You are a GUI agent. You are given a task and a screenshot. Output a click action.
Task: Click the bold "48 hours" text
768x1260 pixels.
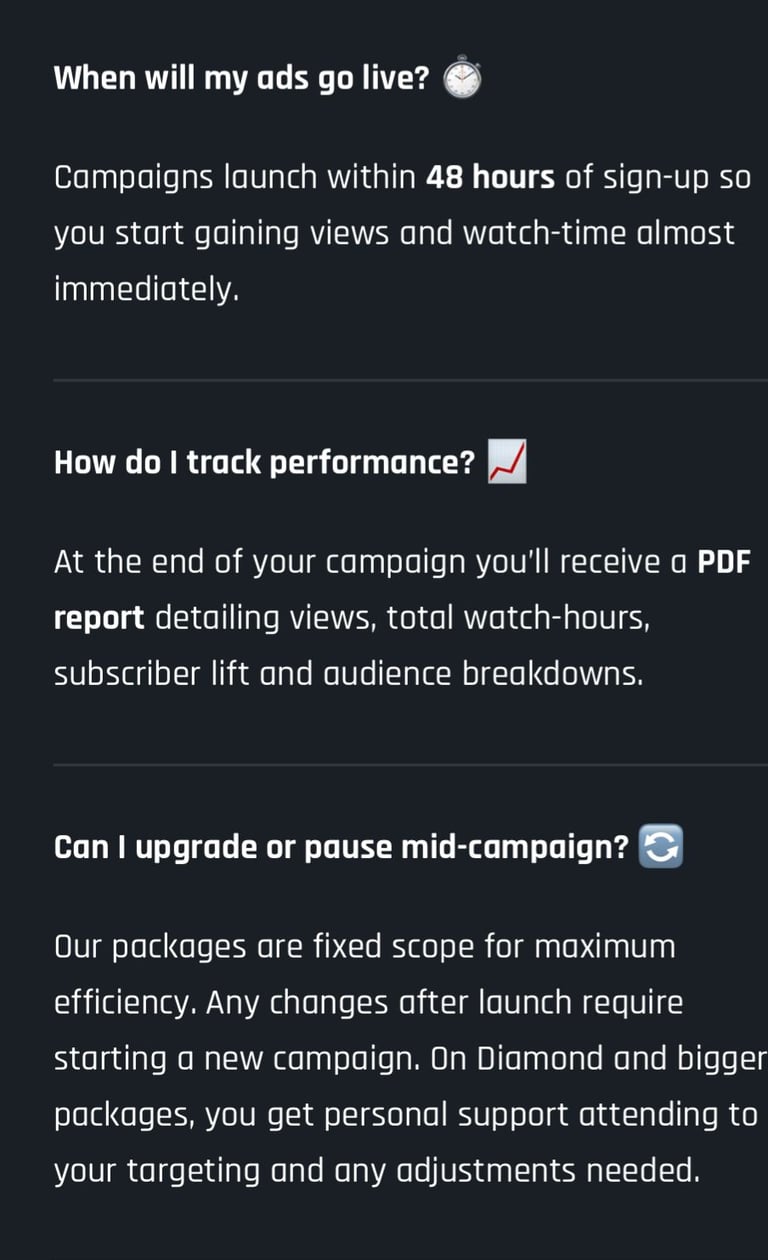[x=490, y=178]
